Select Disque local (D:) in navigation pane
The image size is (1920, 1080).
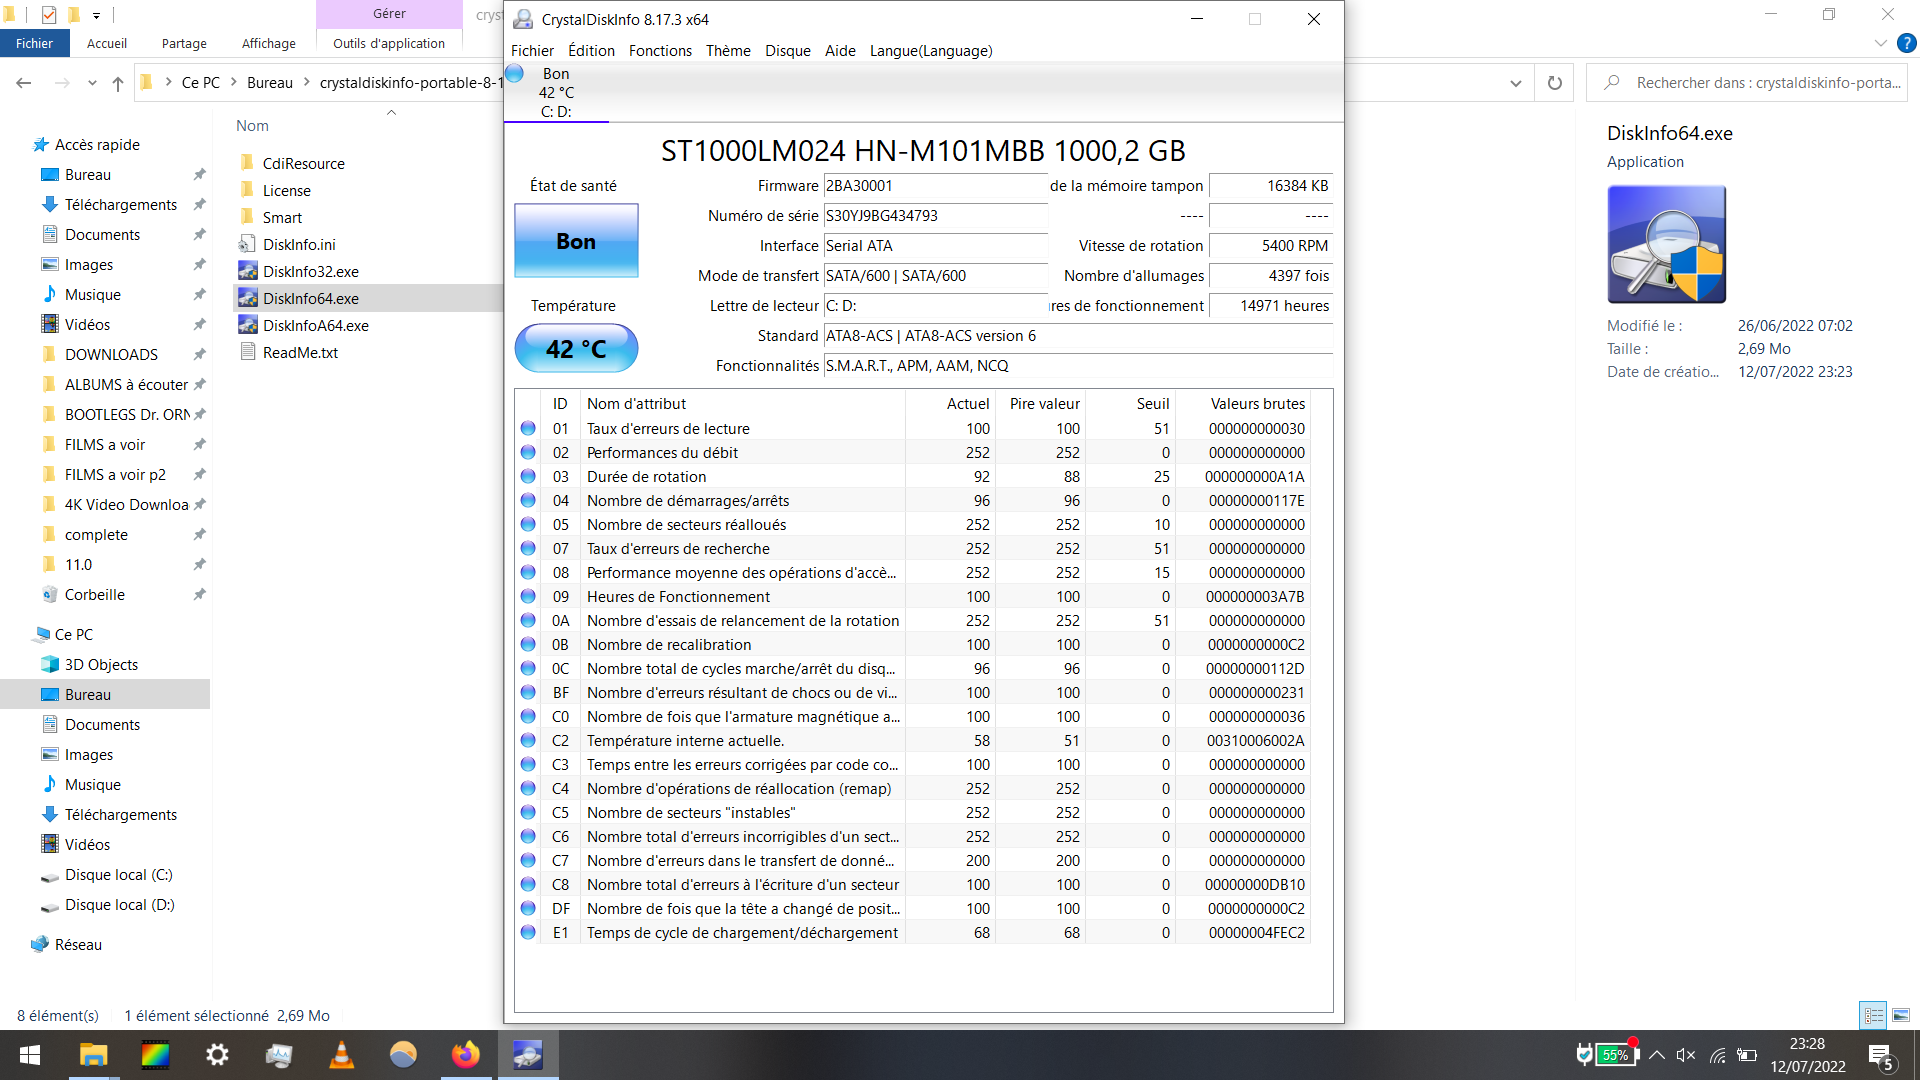point(119,904)
